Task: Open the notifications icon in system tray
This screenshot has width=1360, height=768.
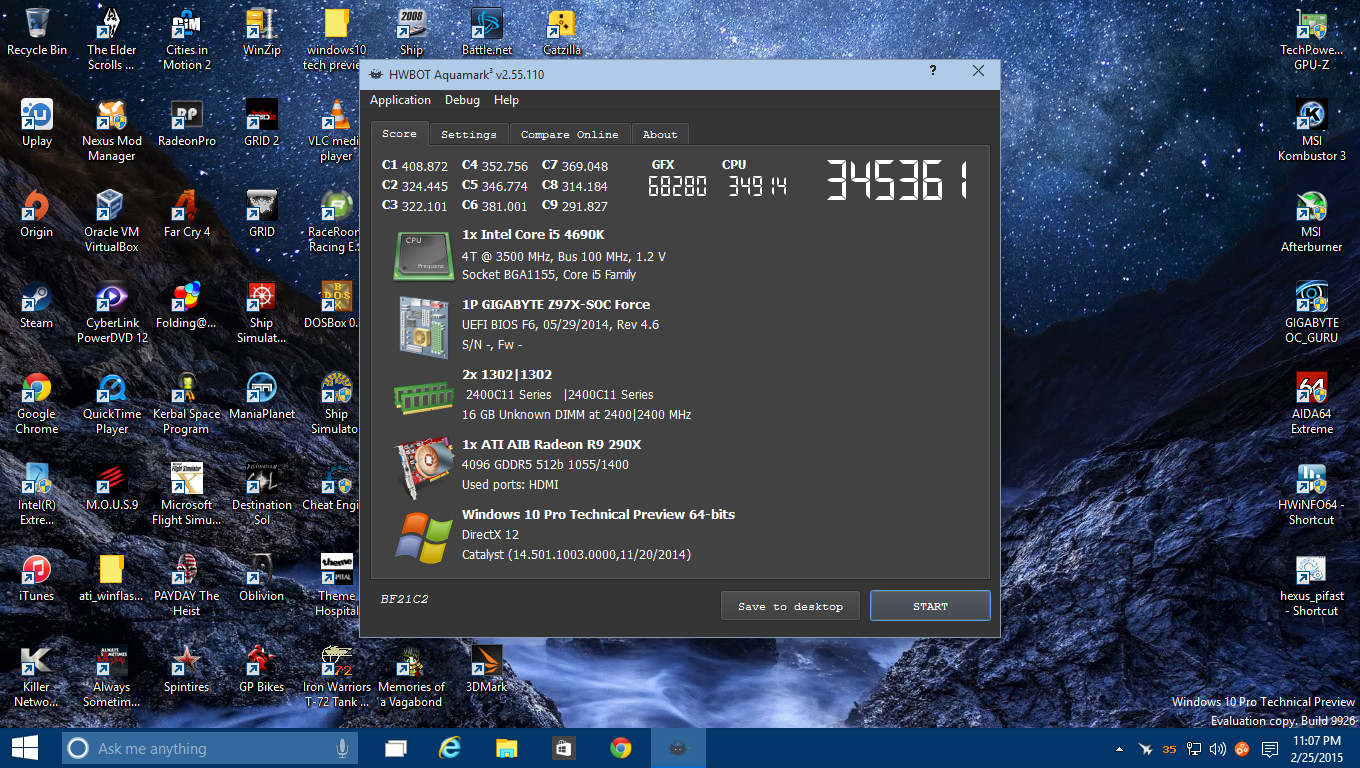Action: point(1270,749)
